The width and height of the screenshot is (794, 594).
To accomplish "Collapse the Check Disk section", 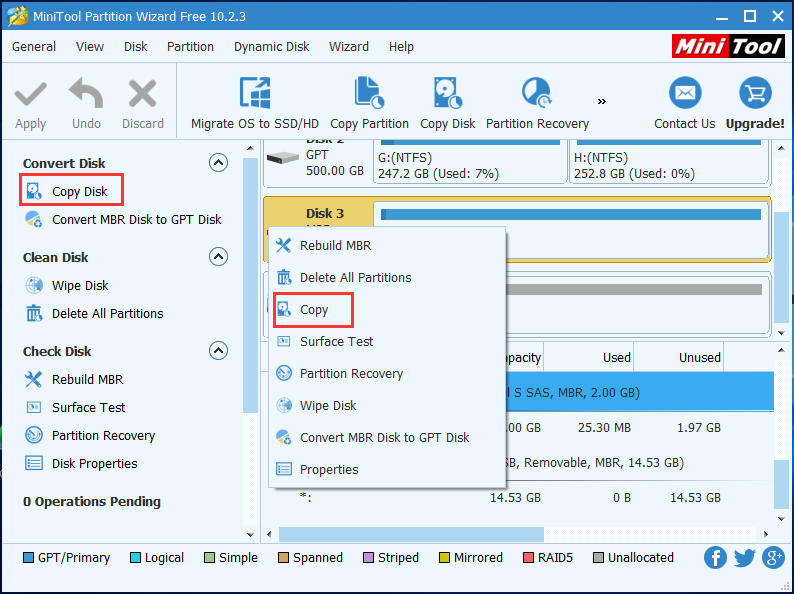I will pos(218,350).
